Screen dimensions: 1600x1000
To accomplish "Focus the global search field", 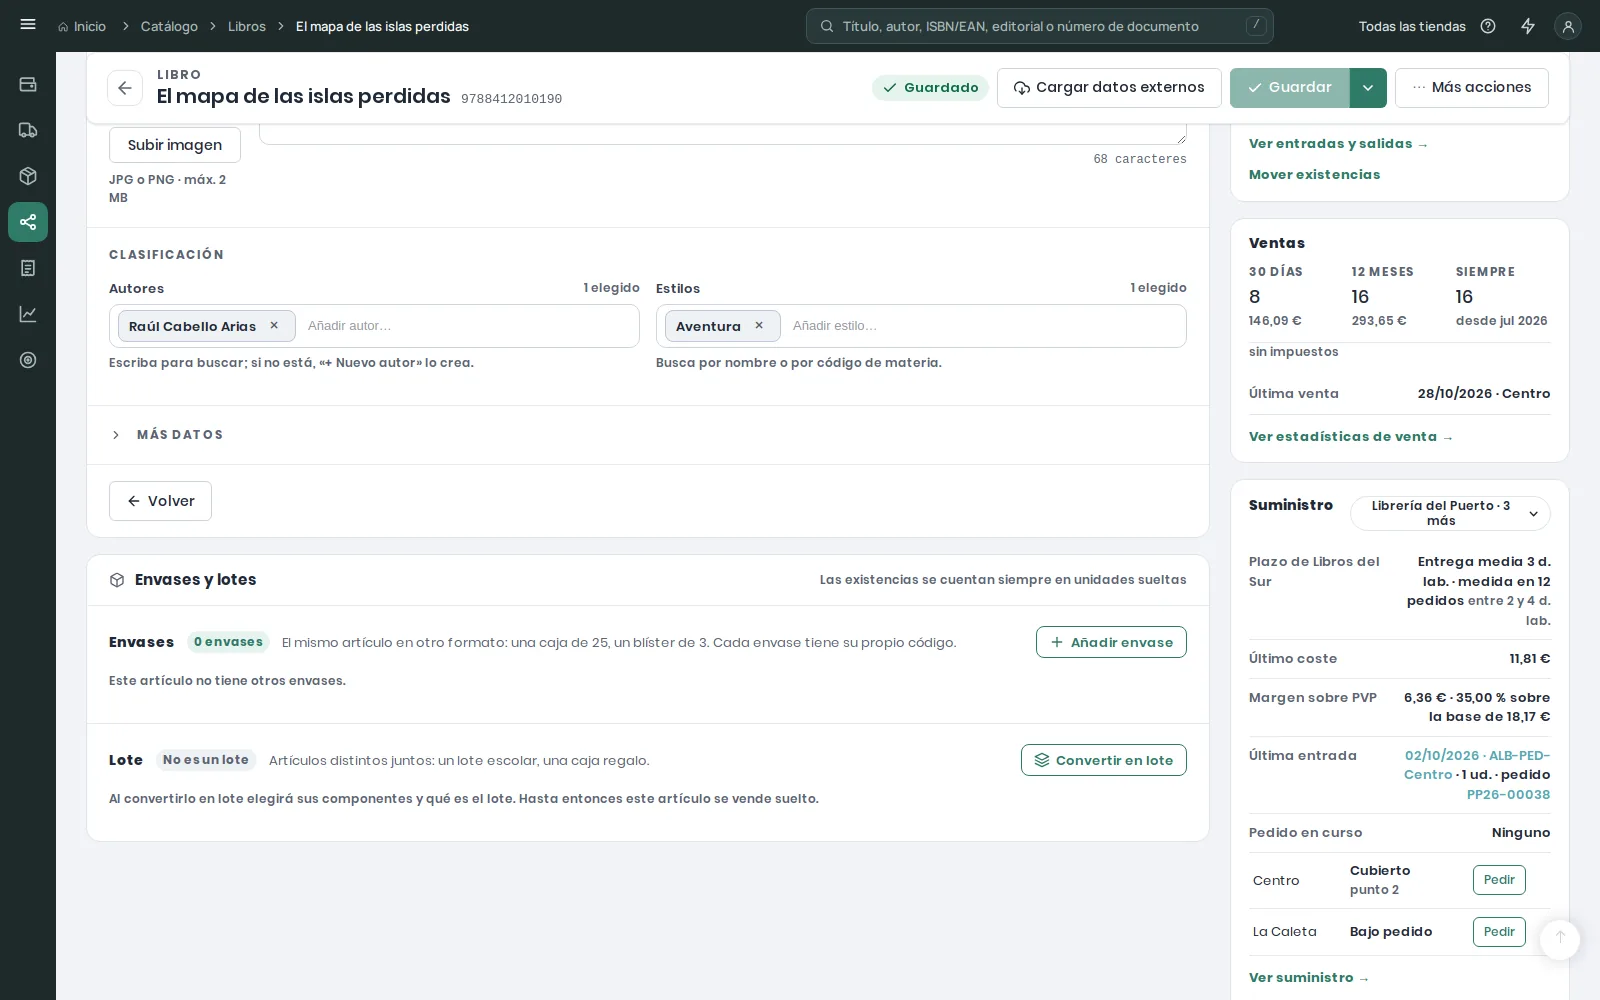I will click(1040, 26).
